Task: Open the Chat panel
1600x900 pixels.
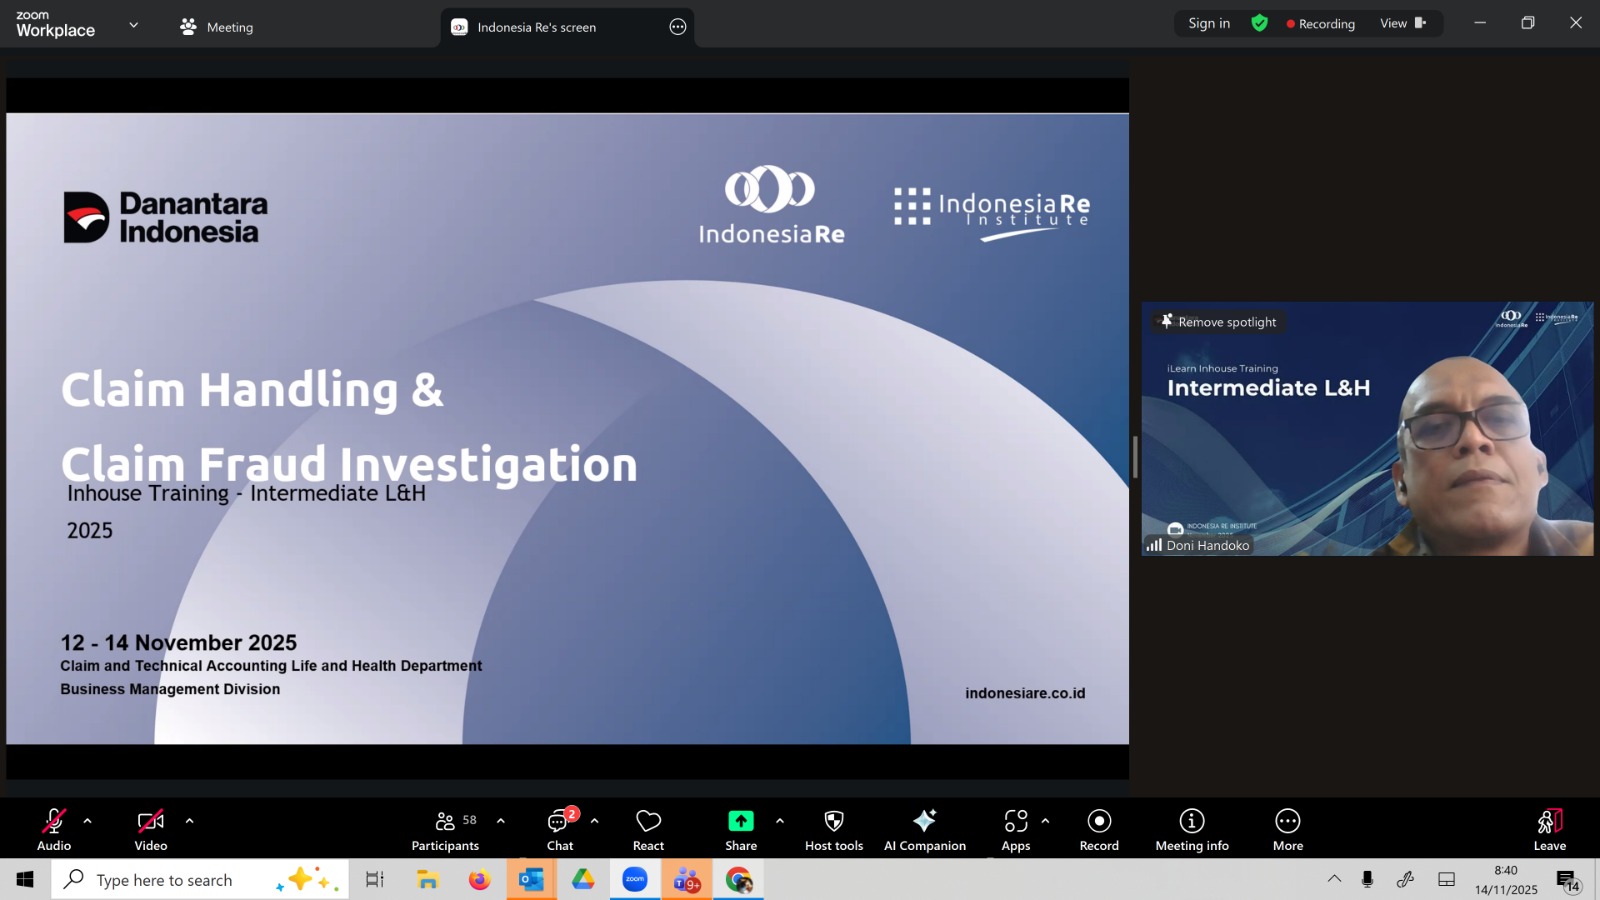Action: [560, 829]
